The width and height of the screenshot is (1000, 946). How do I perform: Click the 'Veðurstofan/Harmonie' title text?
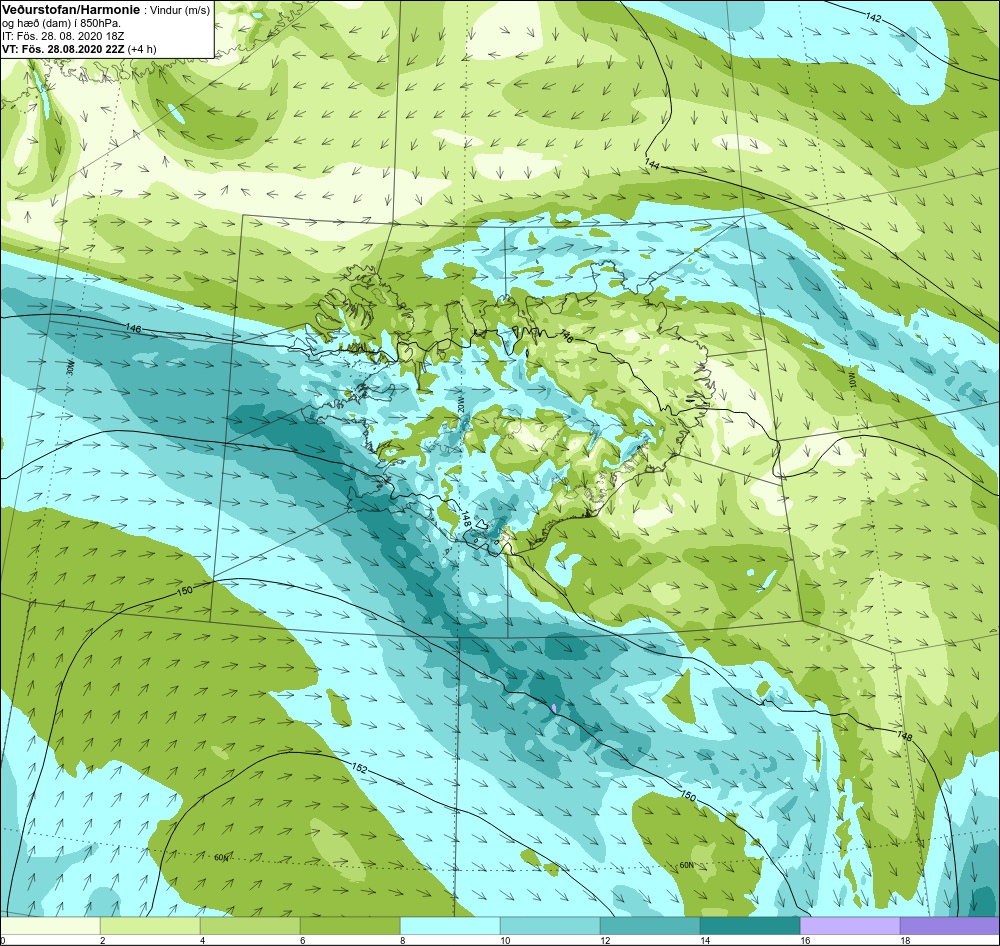pos(71,11)
